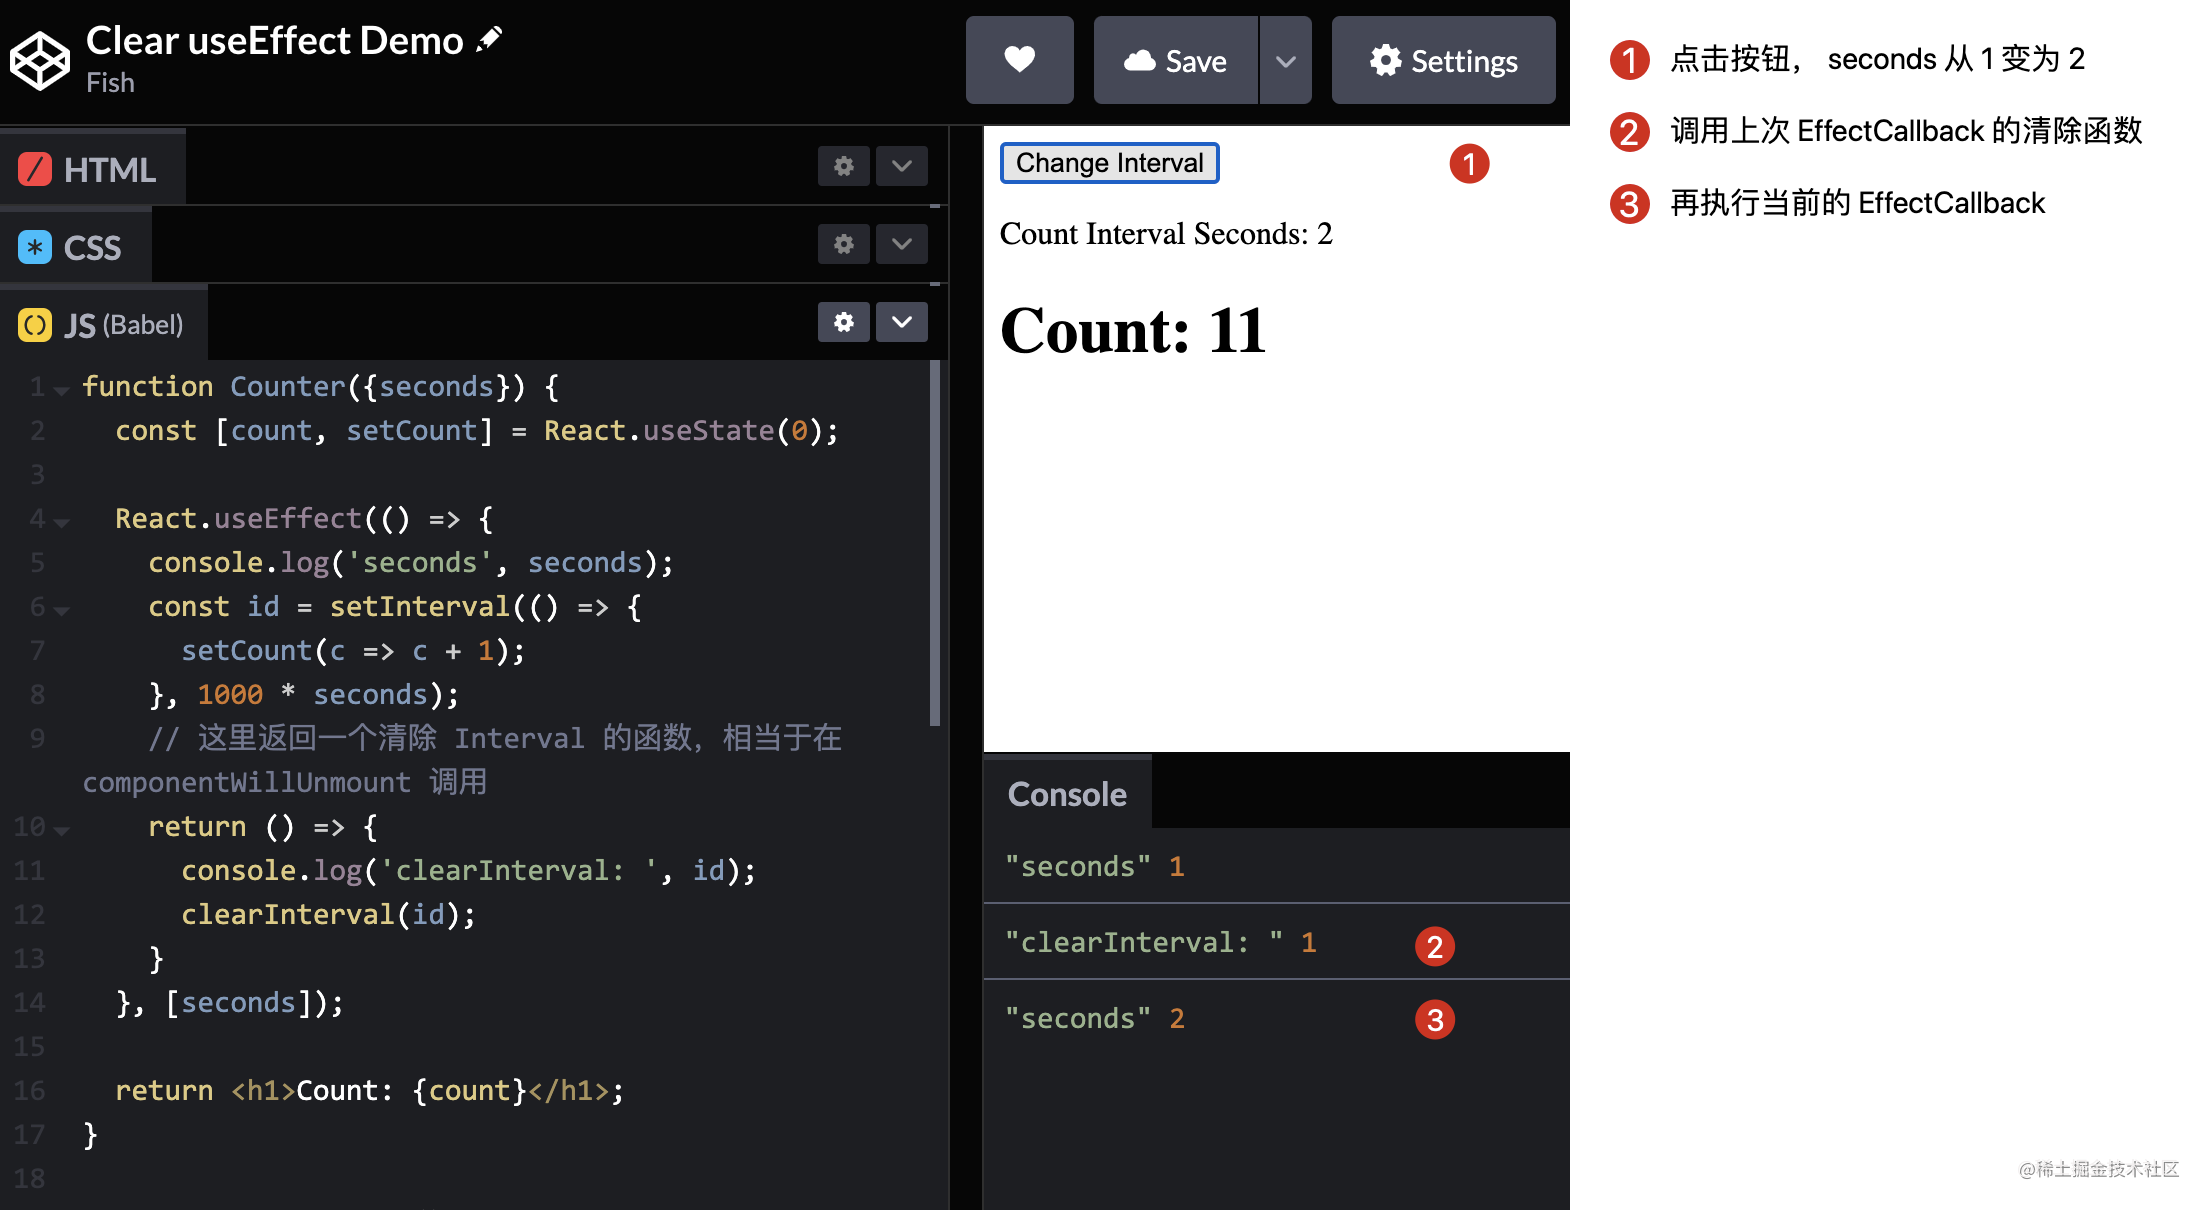Switch to the Console tab

coord(1066,793)
